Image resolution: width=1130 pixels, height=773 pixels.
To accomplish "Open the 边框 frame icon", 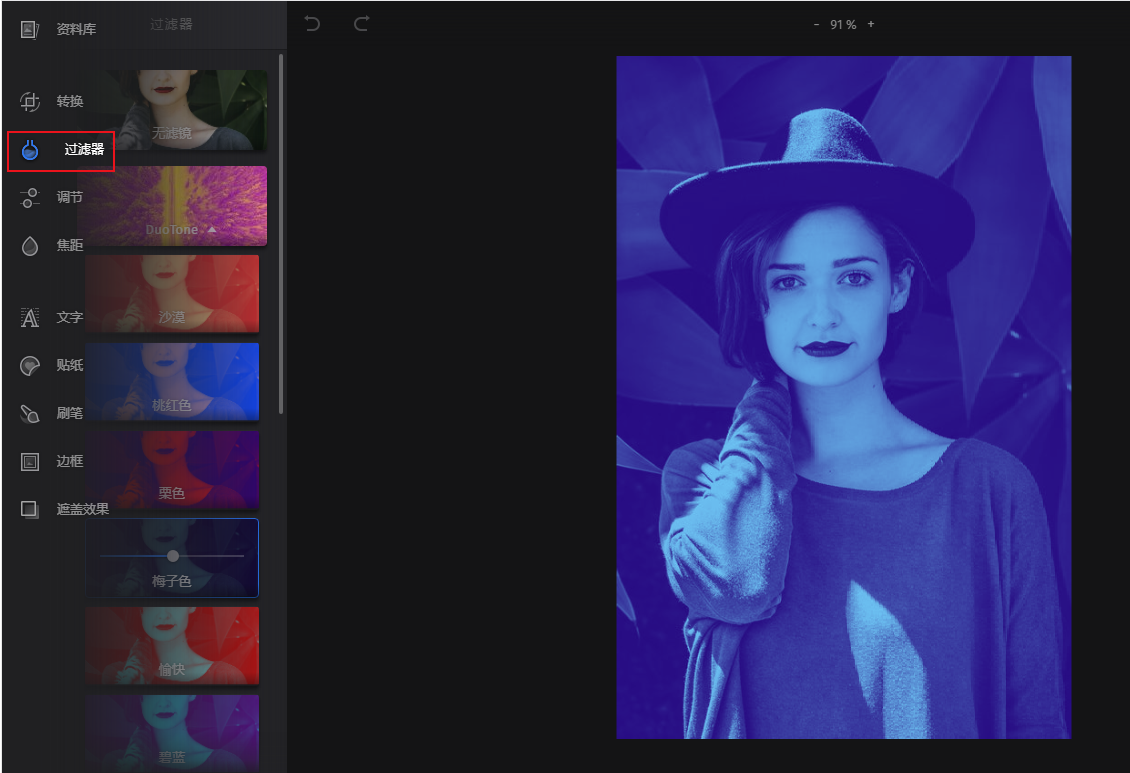I will [30, 462].
